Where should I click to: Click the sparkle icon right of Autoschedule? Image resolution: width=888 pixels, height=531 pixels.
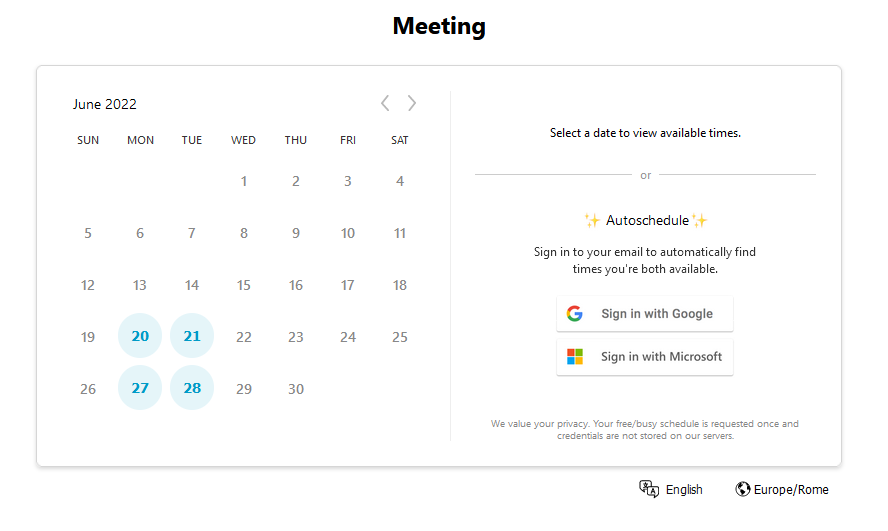coord(699,220)
